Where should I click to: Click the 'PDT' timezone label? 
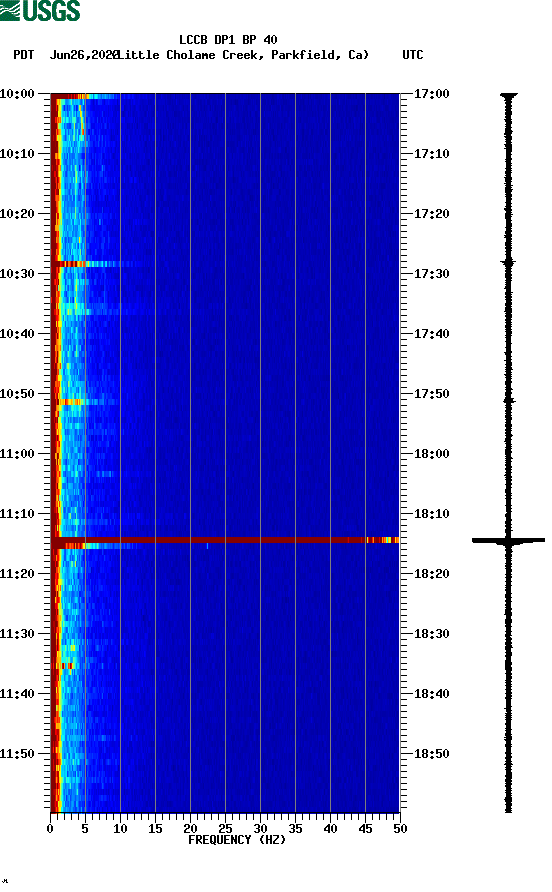pyautogui.click(x=24, y=55)
